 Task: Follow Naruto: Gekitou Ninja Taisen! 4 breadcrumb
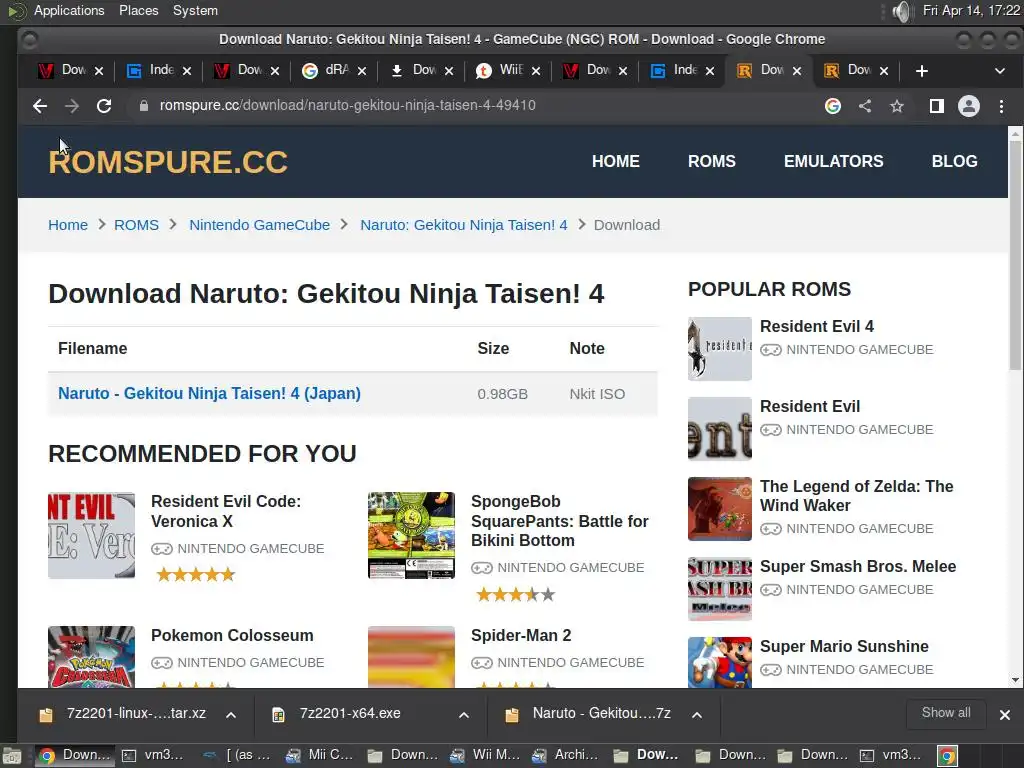pos(464,225)
